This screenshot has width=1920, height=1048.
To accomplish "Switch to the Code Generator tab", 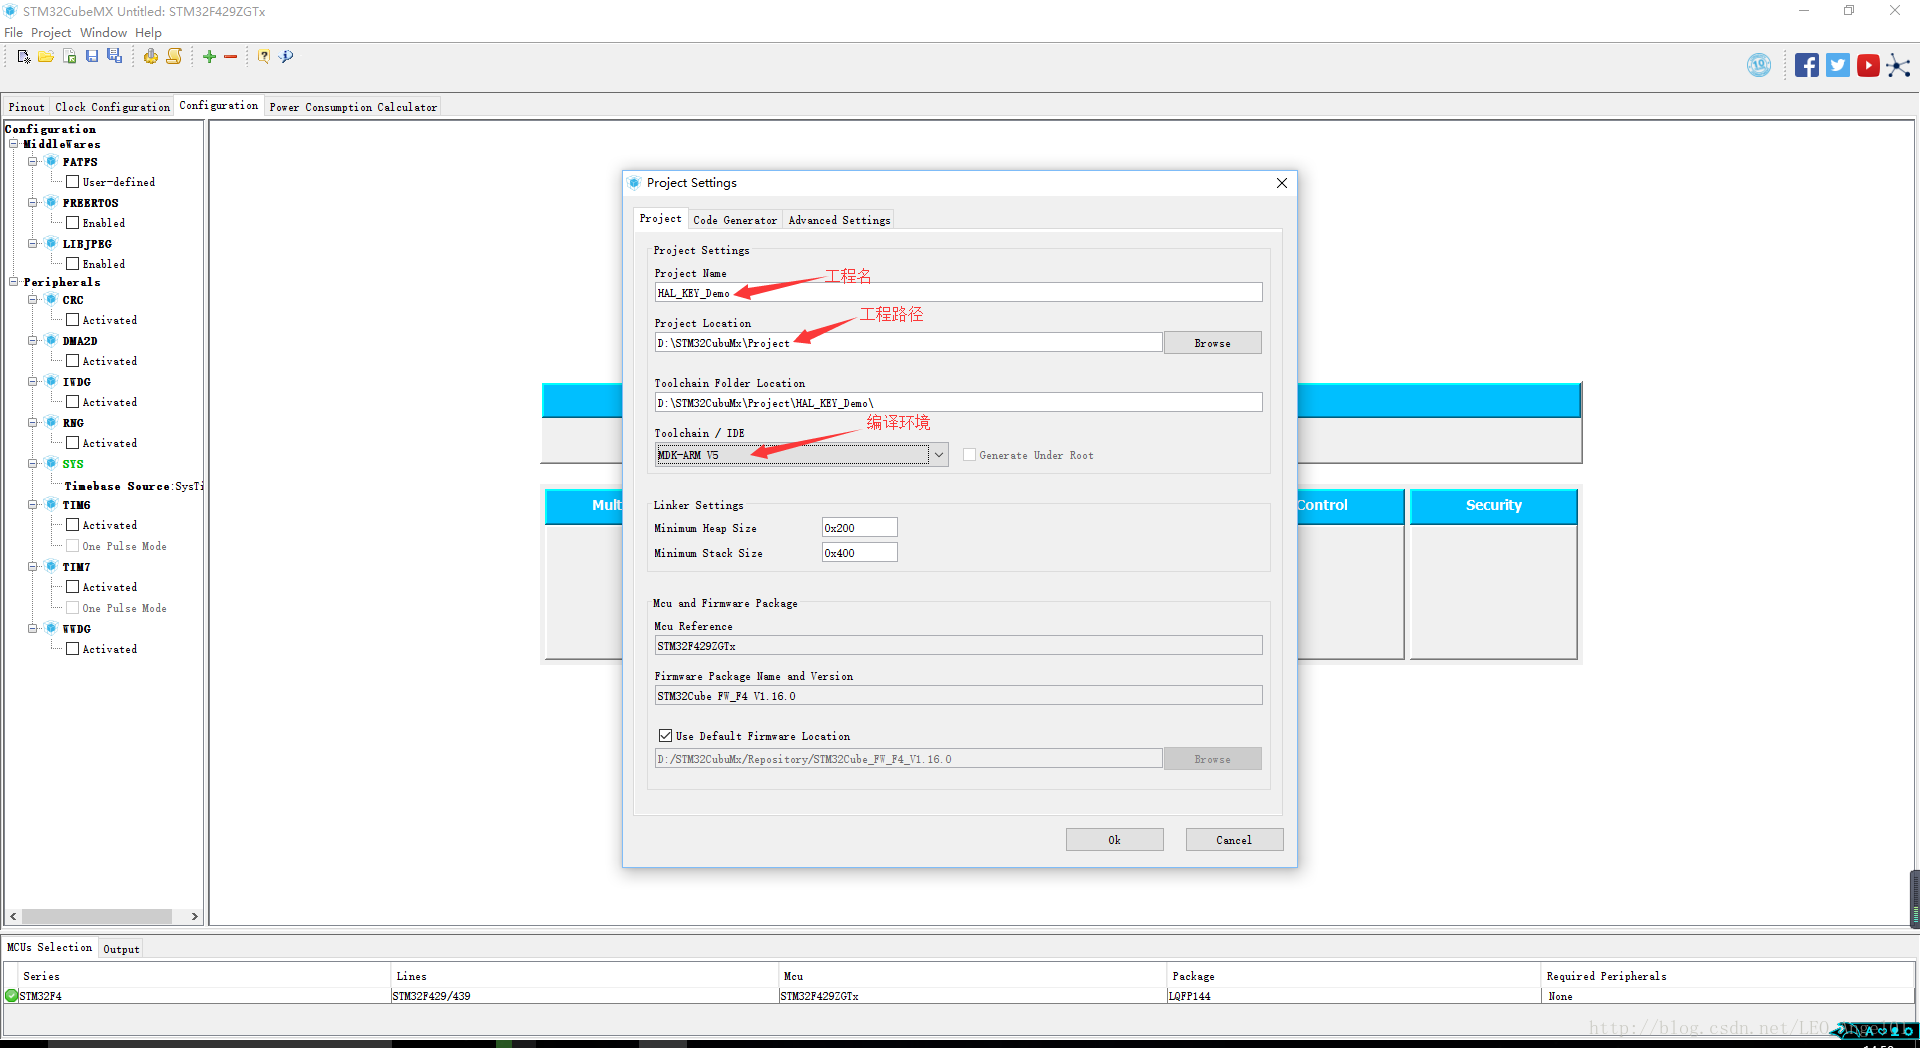I will click(x=735, y=220).
